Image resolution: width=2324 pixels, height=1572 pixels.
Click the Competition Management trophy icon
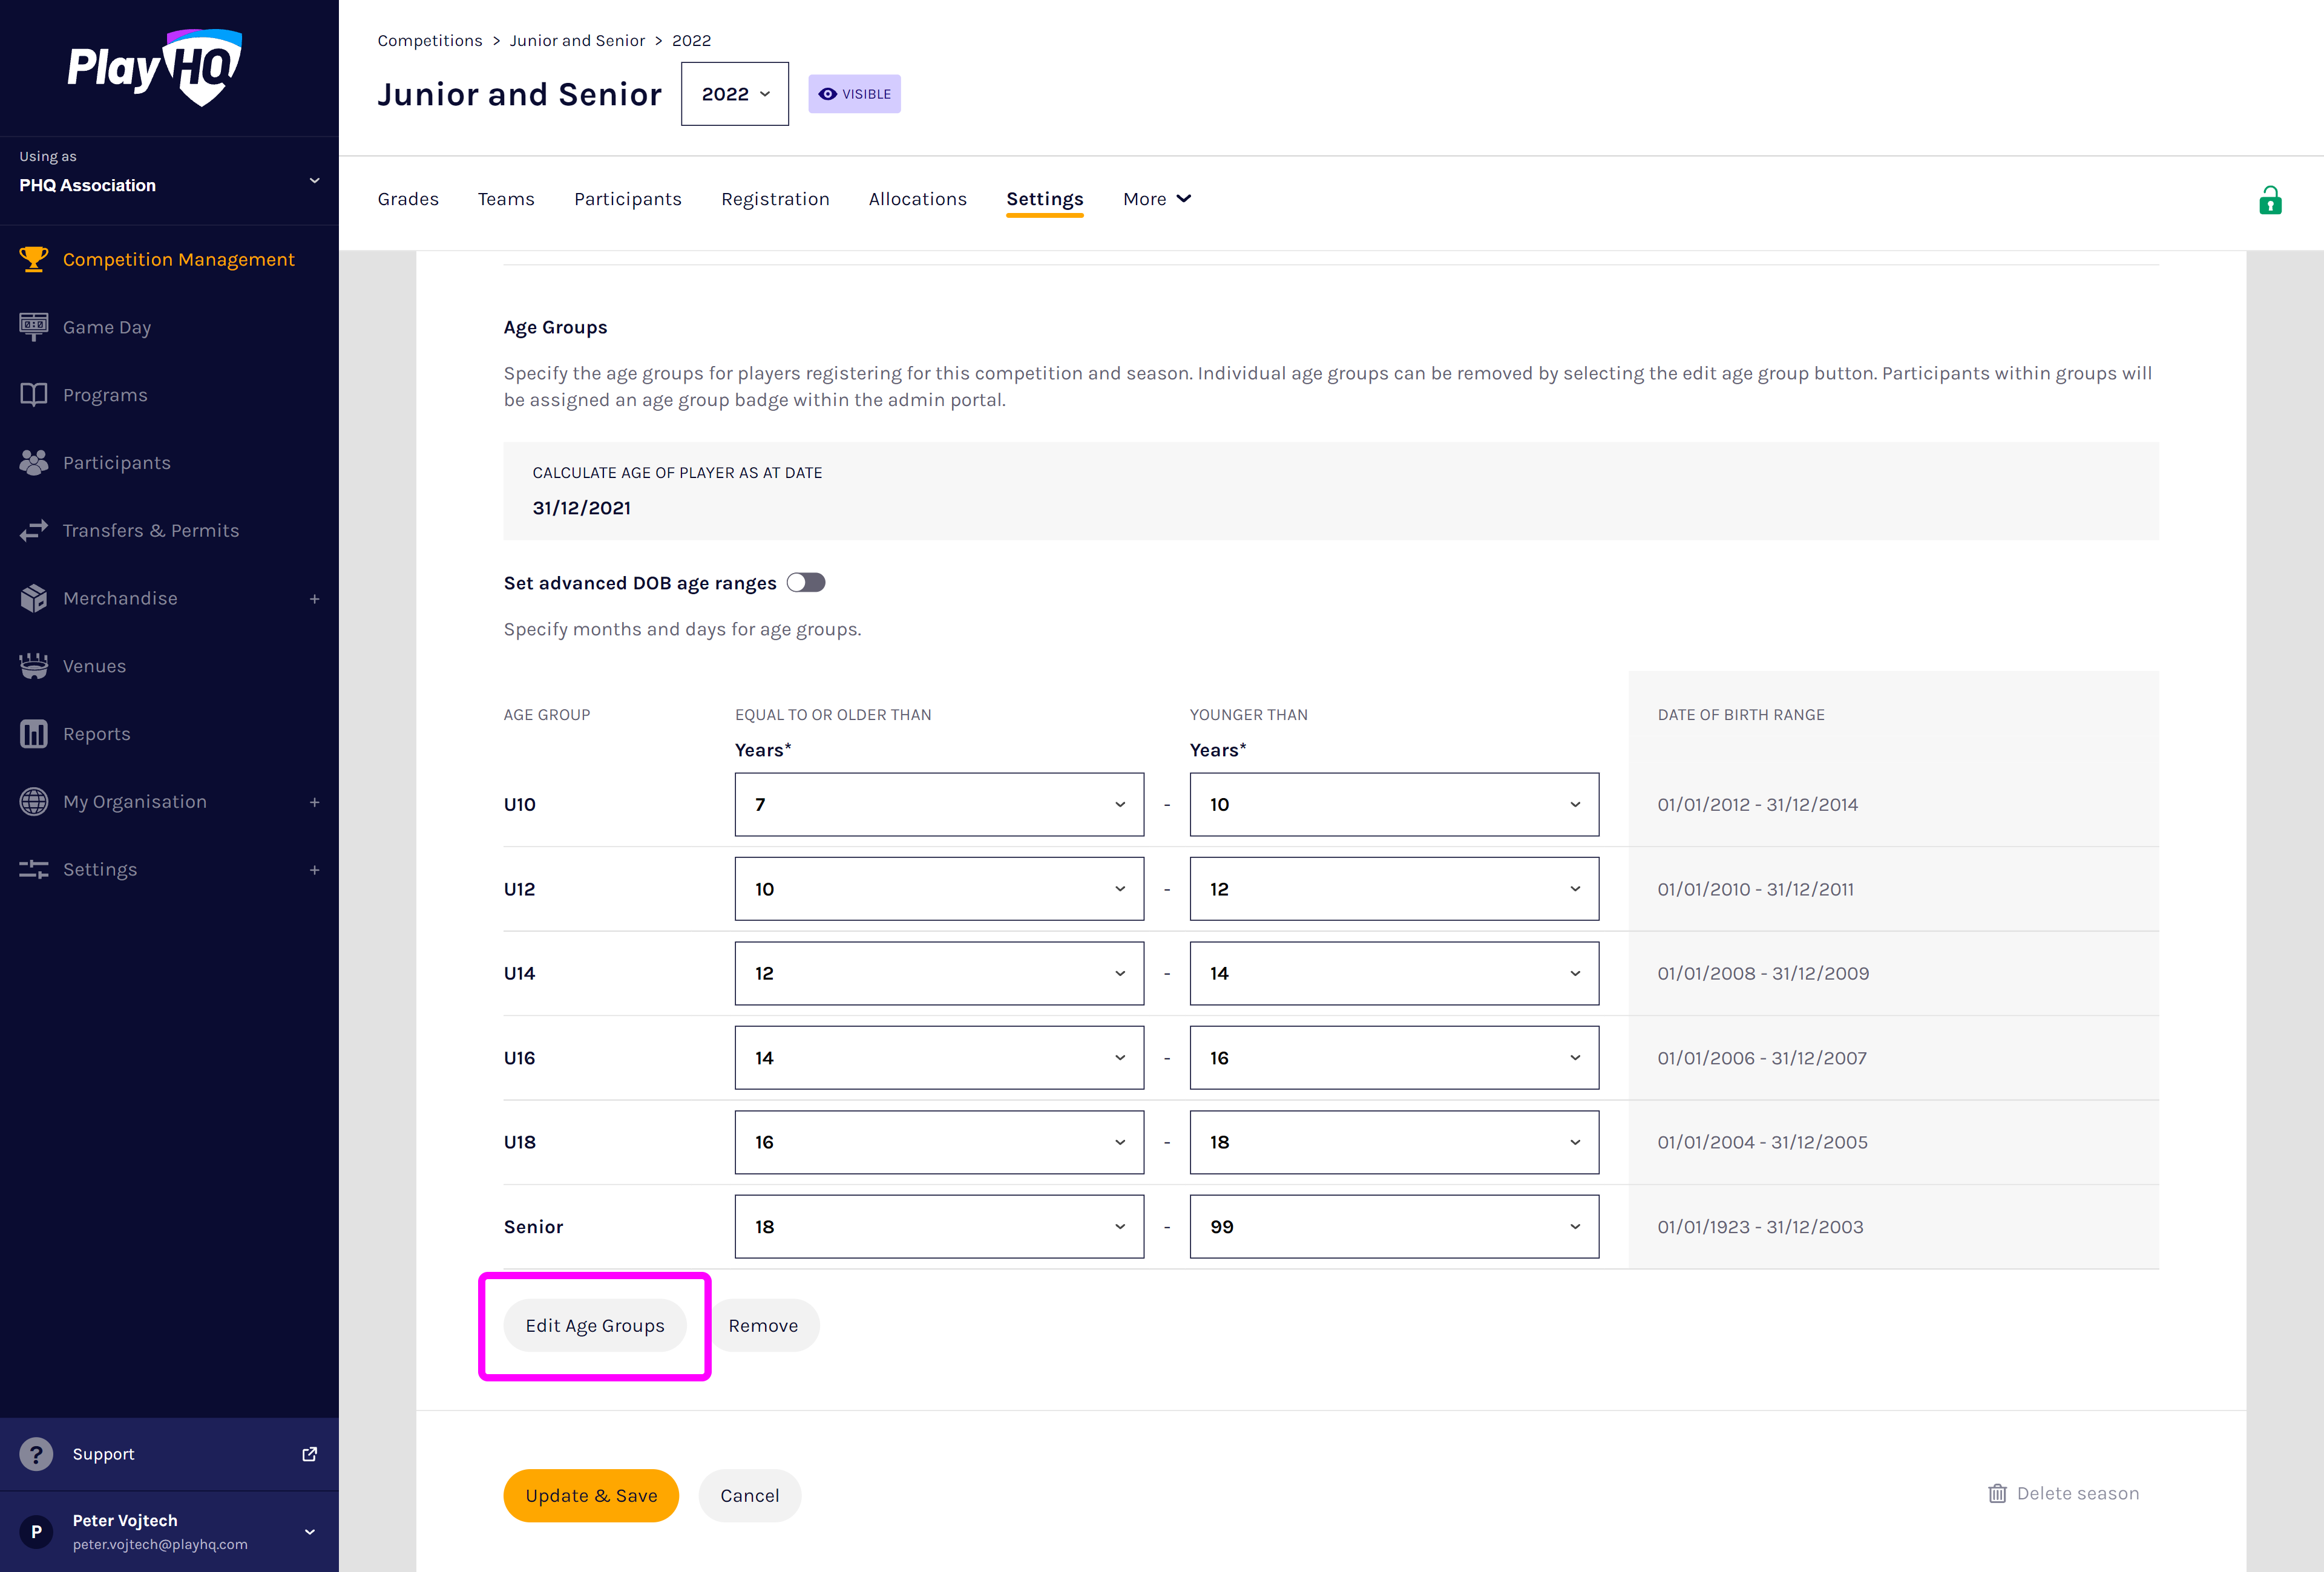33,259
